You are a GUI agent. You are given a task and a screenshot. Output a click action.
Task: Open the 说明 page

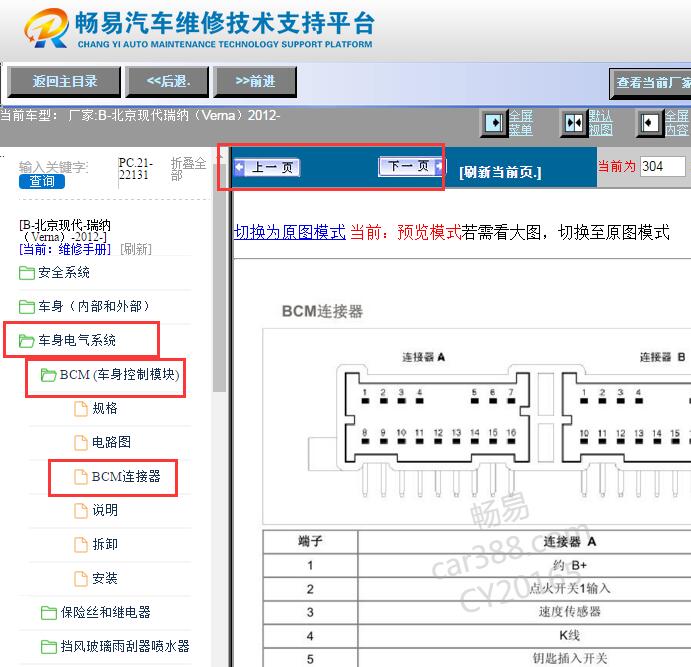point(105,511)
